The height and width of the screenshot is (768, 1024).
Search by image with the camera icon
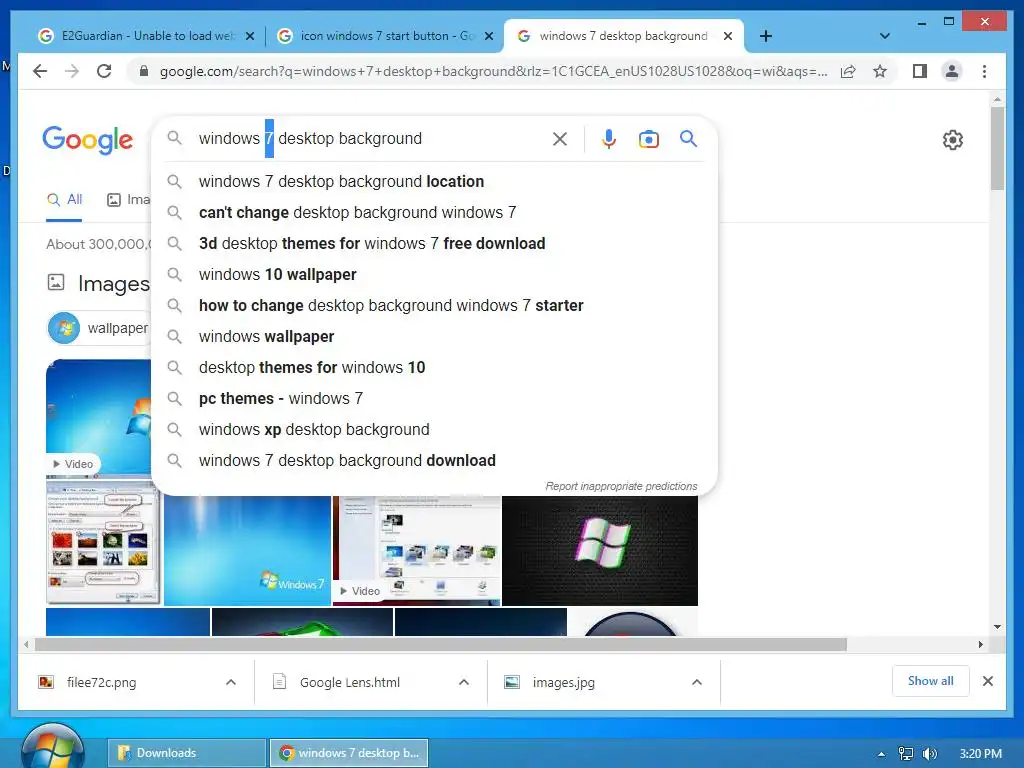click(648, 138)
